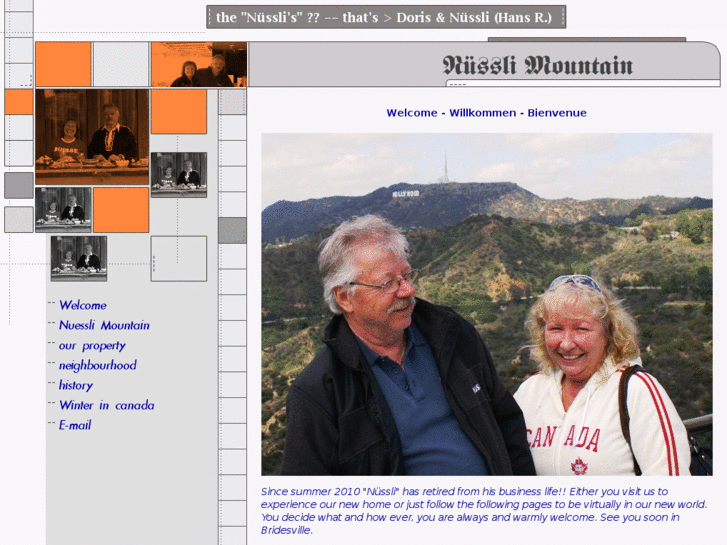Click the lowest grayscale couple thumbnail above Welcome
Image resolution: width=727 pixels, height=545 pixels.
point(79,258)
